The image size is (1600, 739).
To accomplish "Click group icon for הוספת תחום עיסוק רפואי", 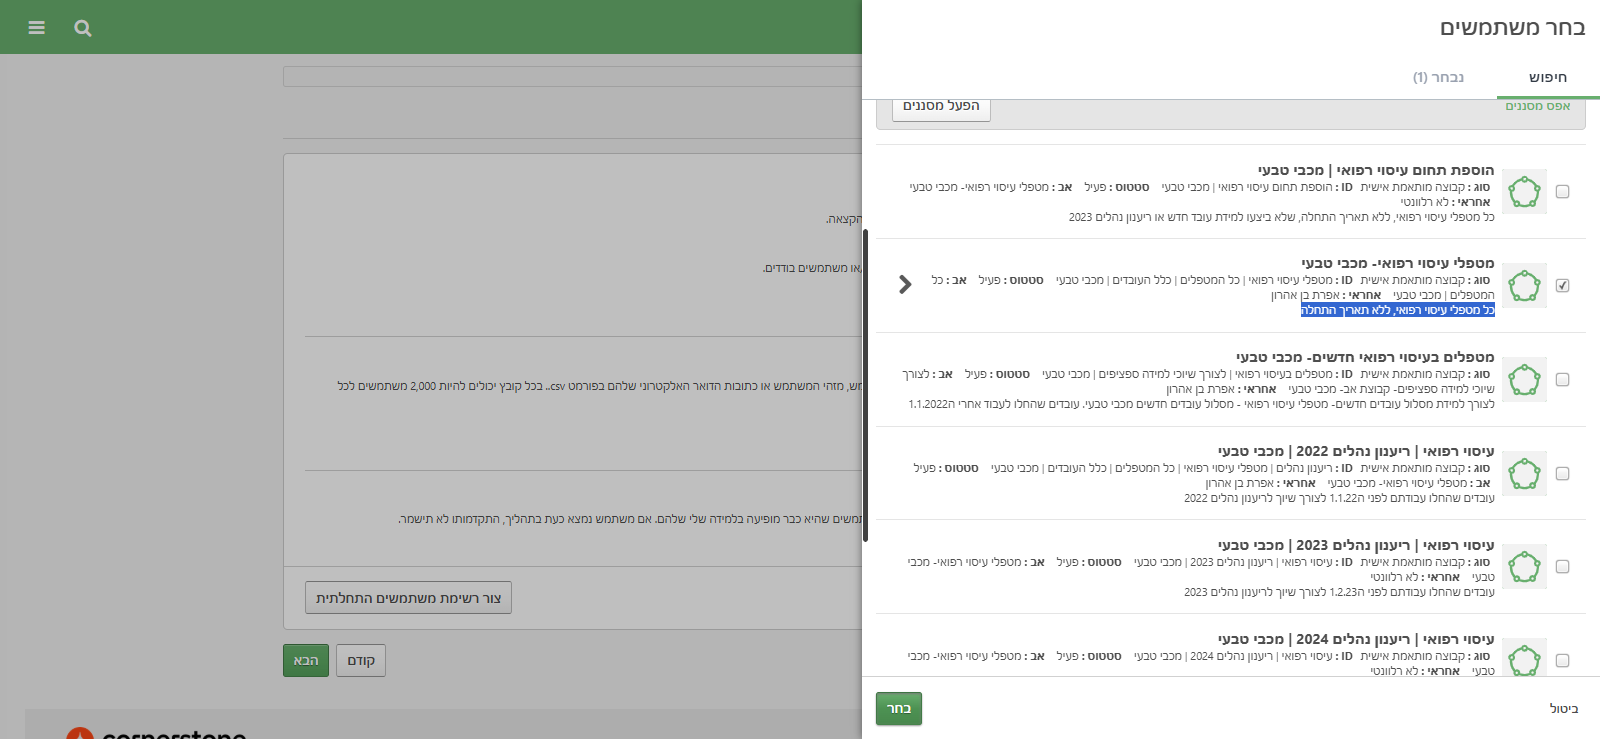I will tap(1524, 192).
